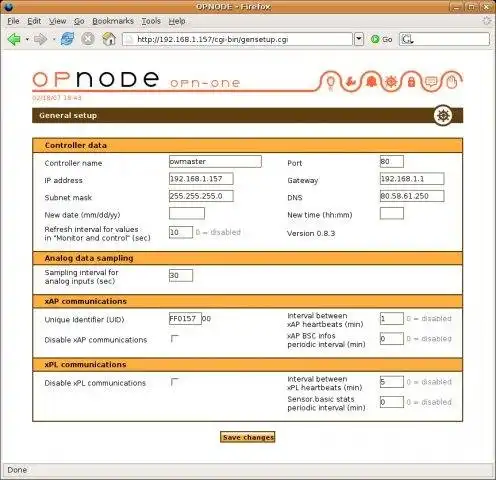Click the Subnet mask field

[201, 196]
